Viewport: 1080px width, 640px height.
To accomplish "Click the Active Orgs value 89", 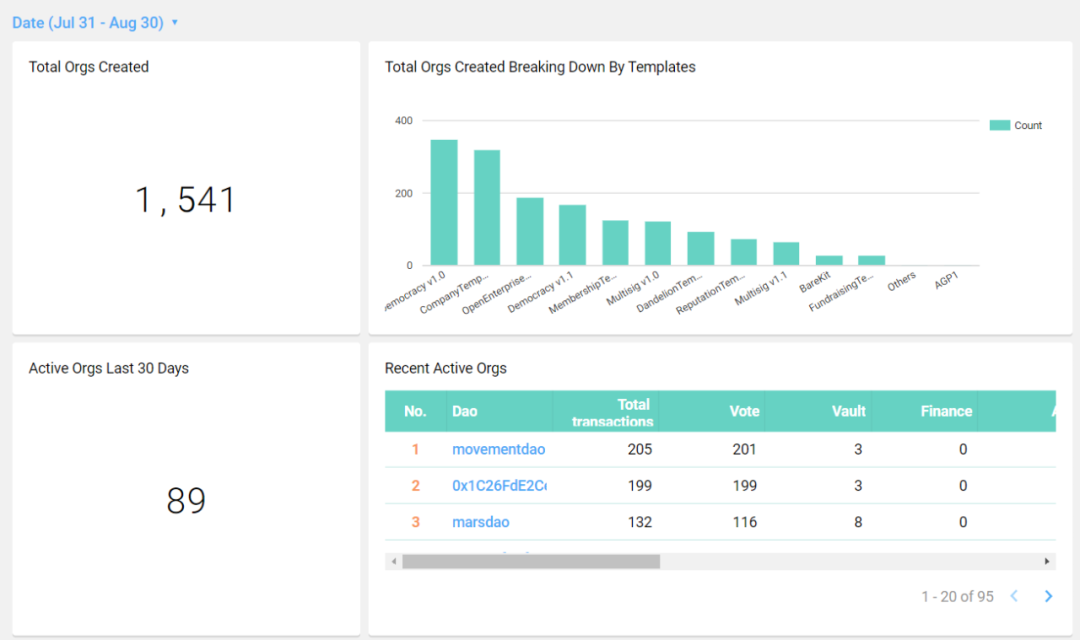I will 186,500.
